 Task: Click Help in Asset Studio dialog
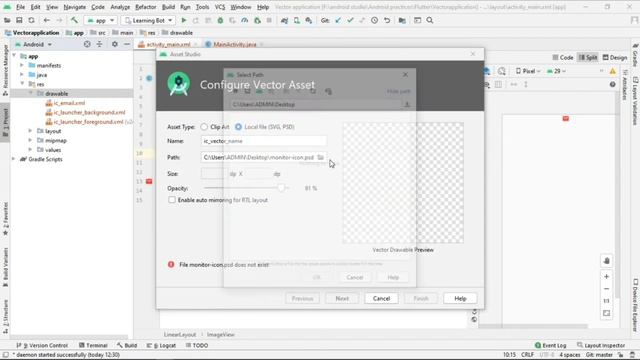click(x=460, y=298)
